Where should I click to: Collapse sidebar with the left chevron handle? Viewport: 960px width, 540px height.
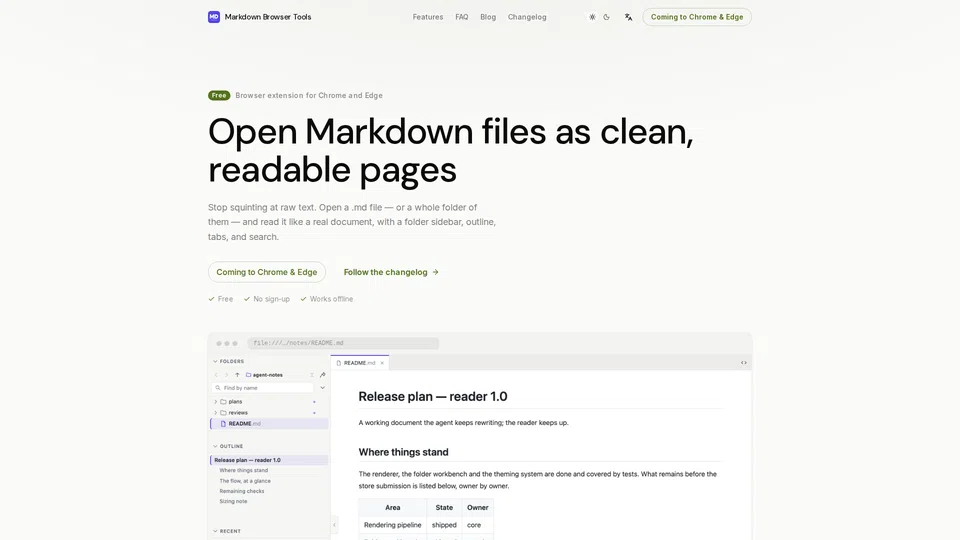334,525
